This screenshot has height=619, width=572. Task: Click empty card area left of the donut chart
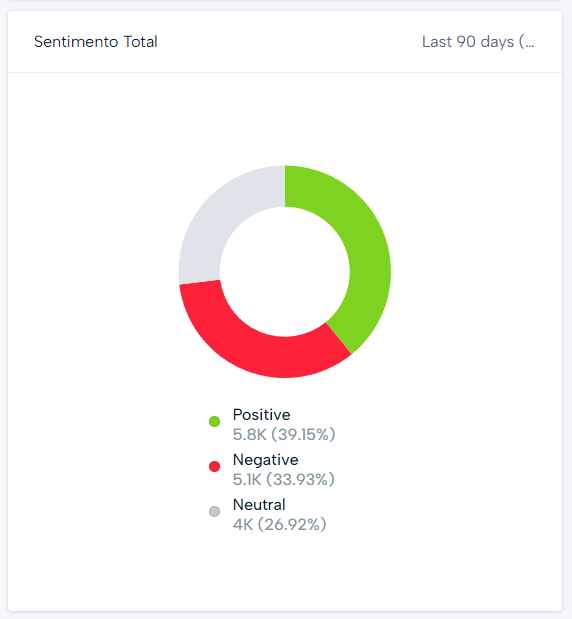(x=93, y=272)
